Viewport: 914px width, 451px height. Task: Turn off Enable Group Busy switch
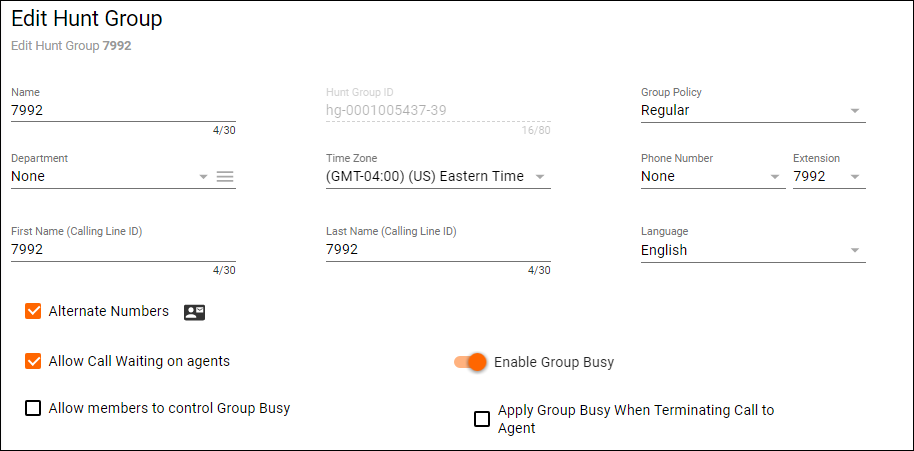470,362
